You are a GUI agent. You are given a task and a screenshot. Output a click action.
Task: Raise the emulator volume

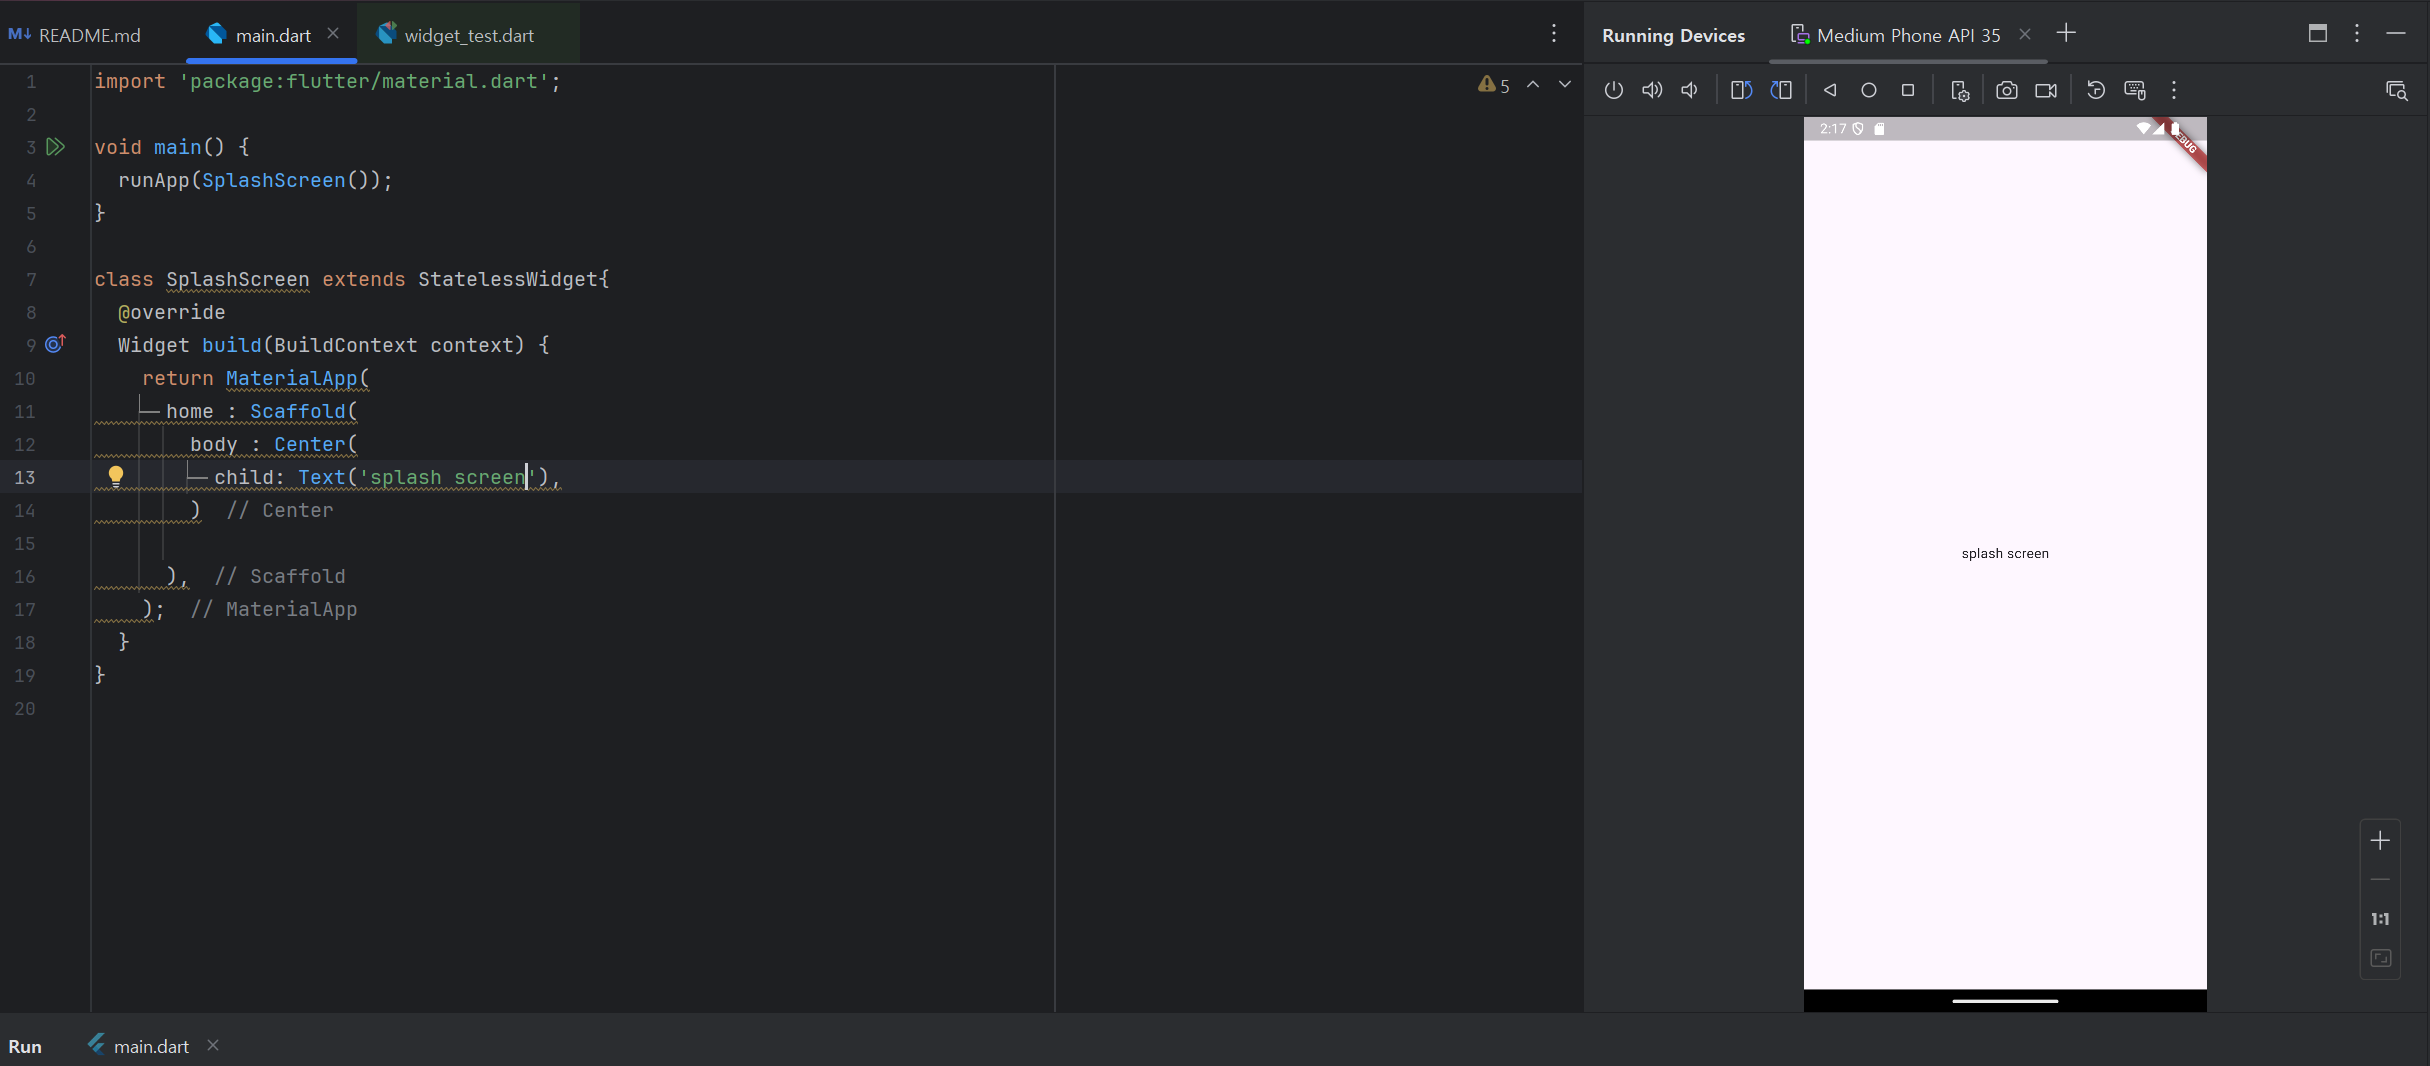coord(1652,90)
